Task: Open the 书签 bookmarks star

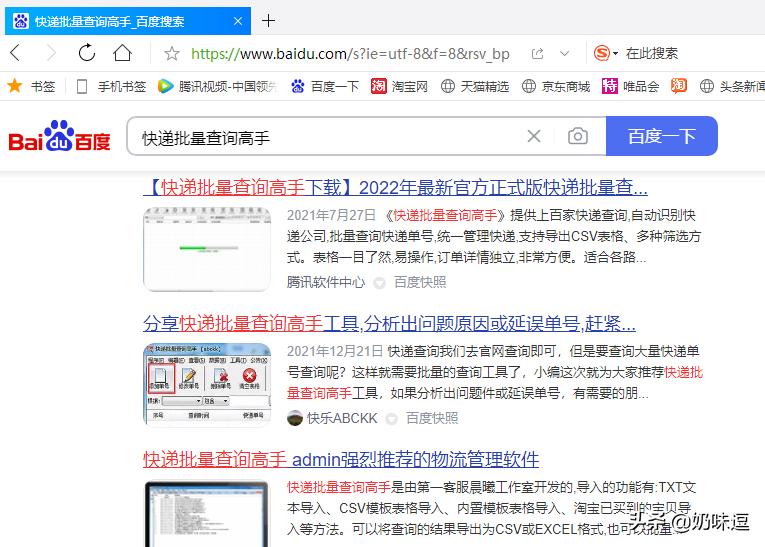Action: [x=31, y=86]
